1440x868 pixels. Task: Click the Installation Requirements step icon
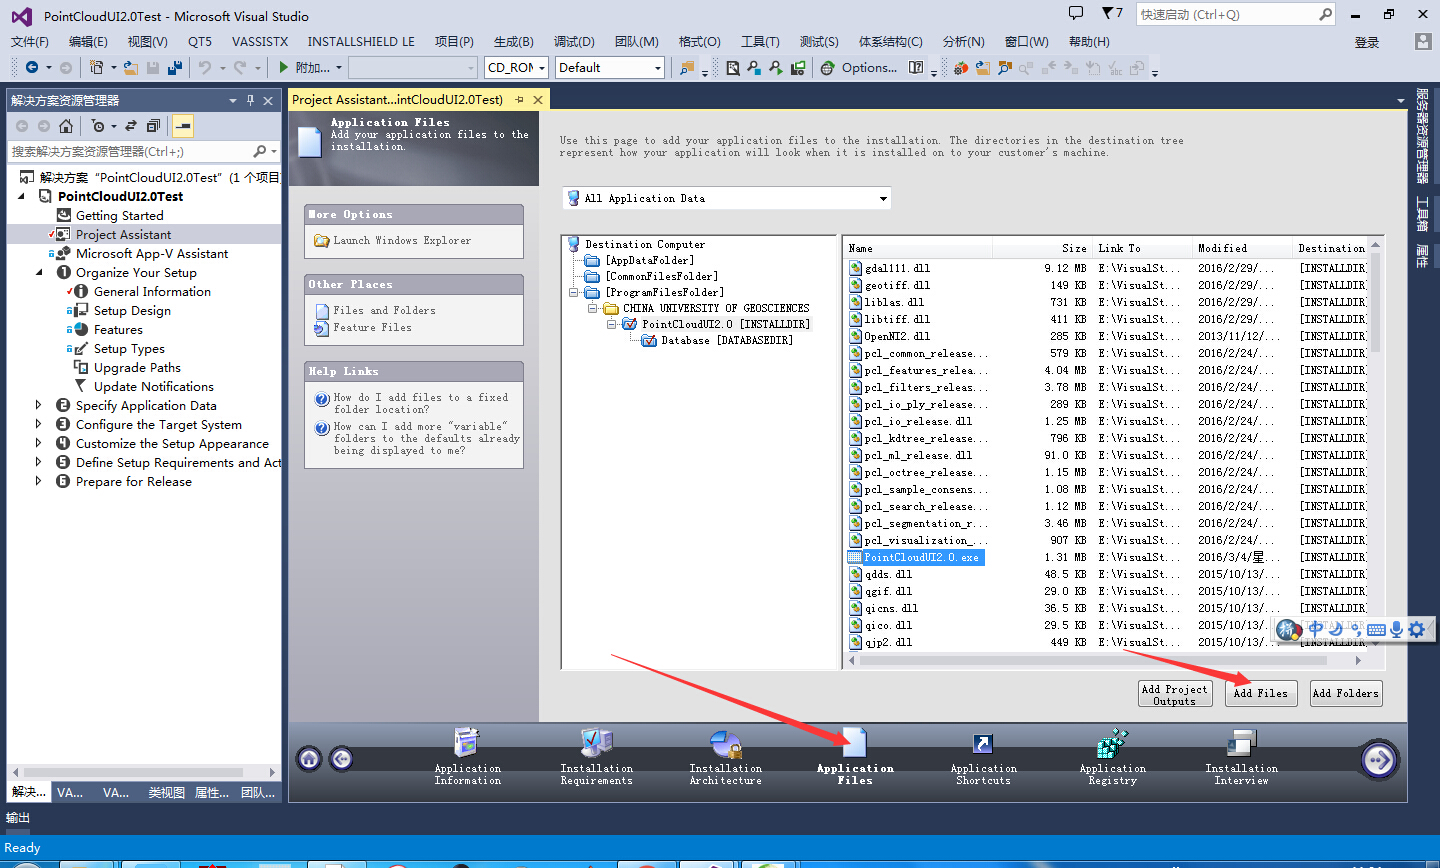pos(596,743)
